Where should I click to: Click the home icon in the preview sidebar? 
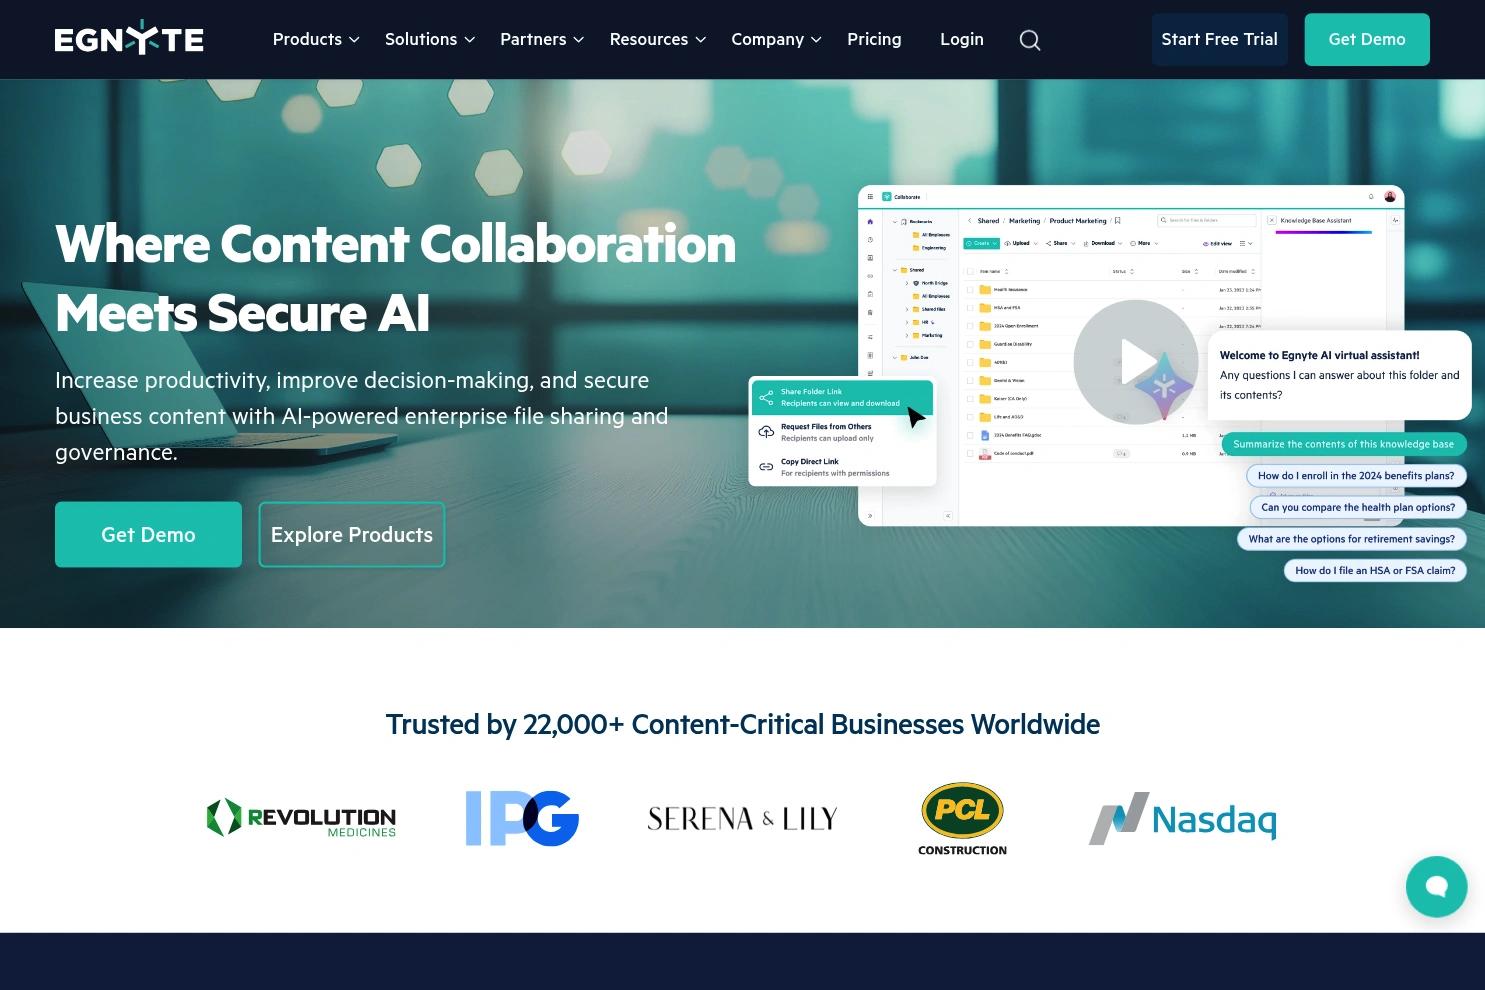[x=870, y=222]
